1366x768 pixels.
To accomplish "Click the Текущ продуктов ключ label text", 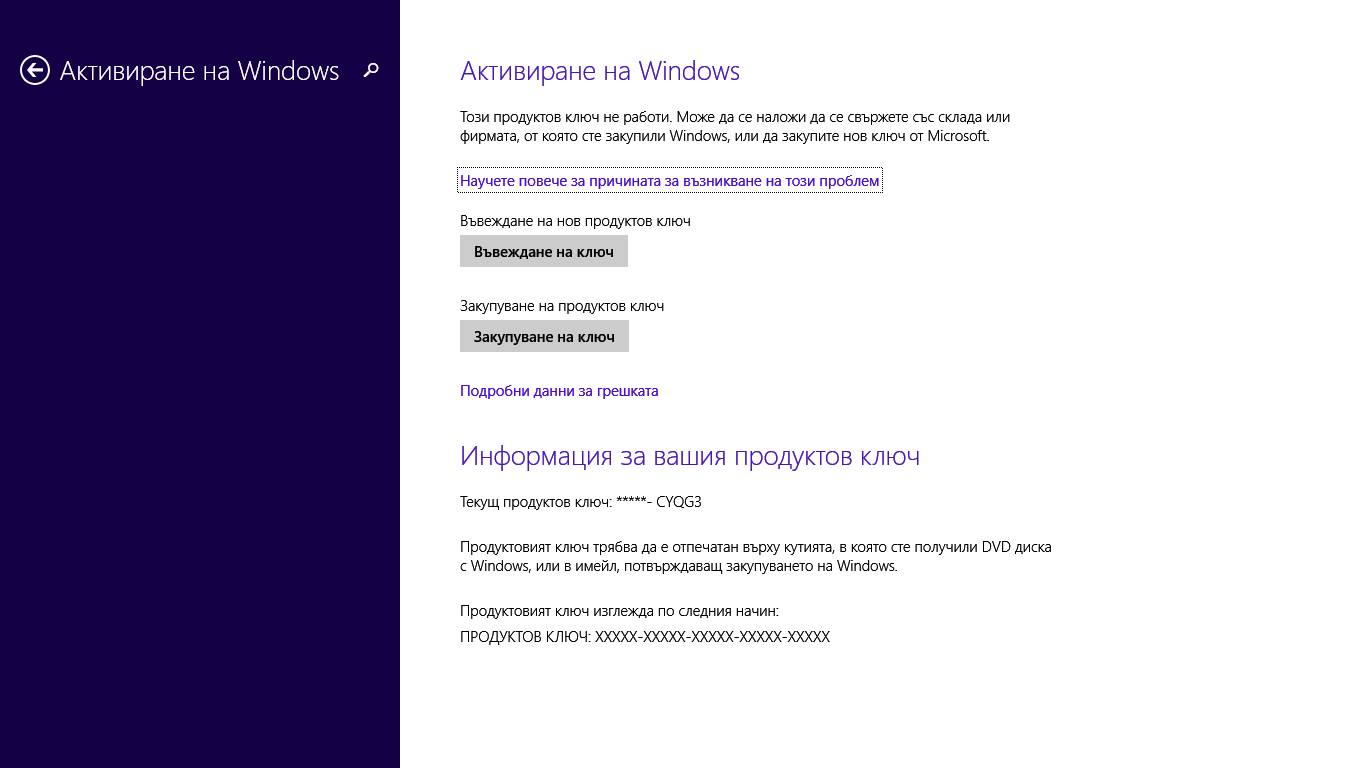I will [536, 501].
